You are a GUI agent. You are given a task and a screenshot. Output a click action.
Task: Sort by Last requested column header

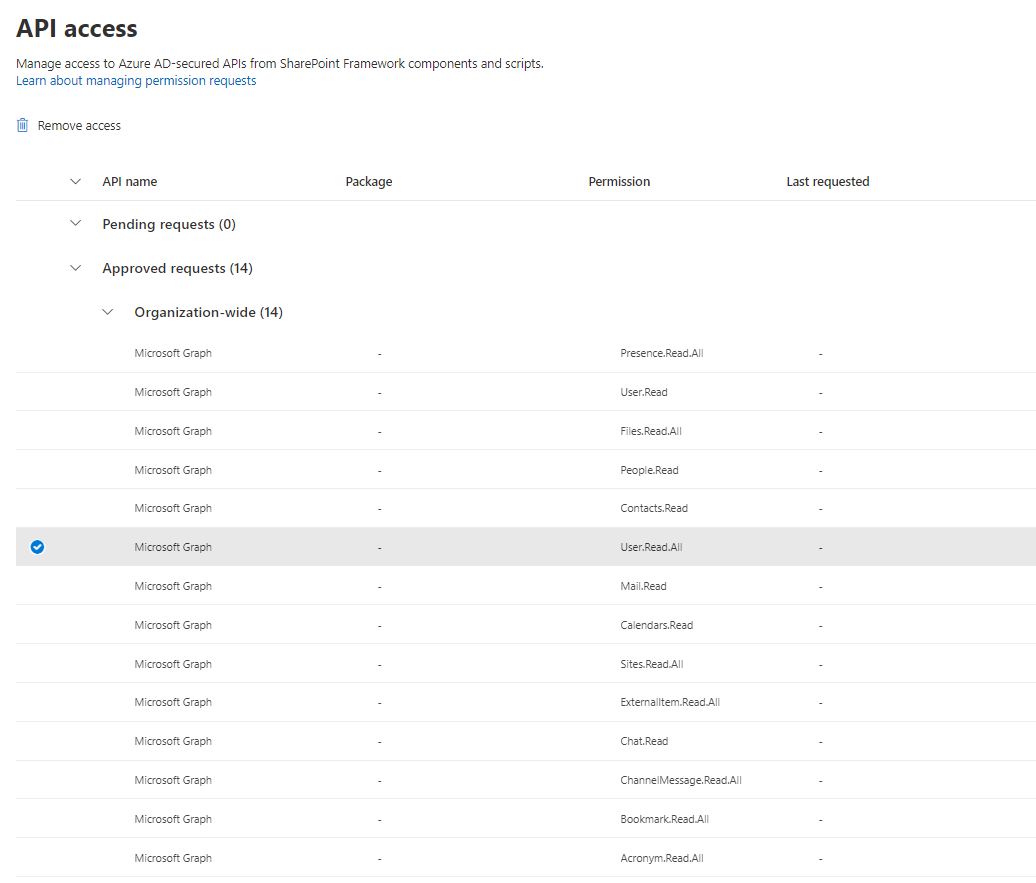pyautogui.click(x=827, y=182)
